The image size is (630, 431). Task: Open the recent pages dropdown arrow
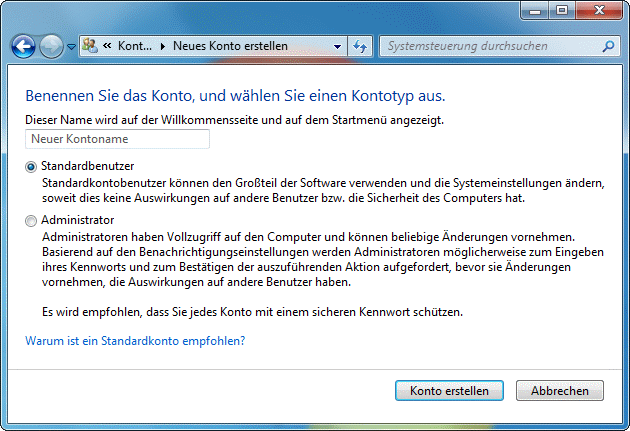click(x=72, y=47)
